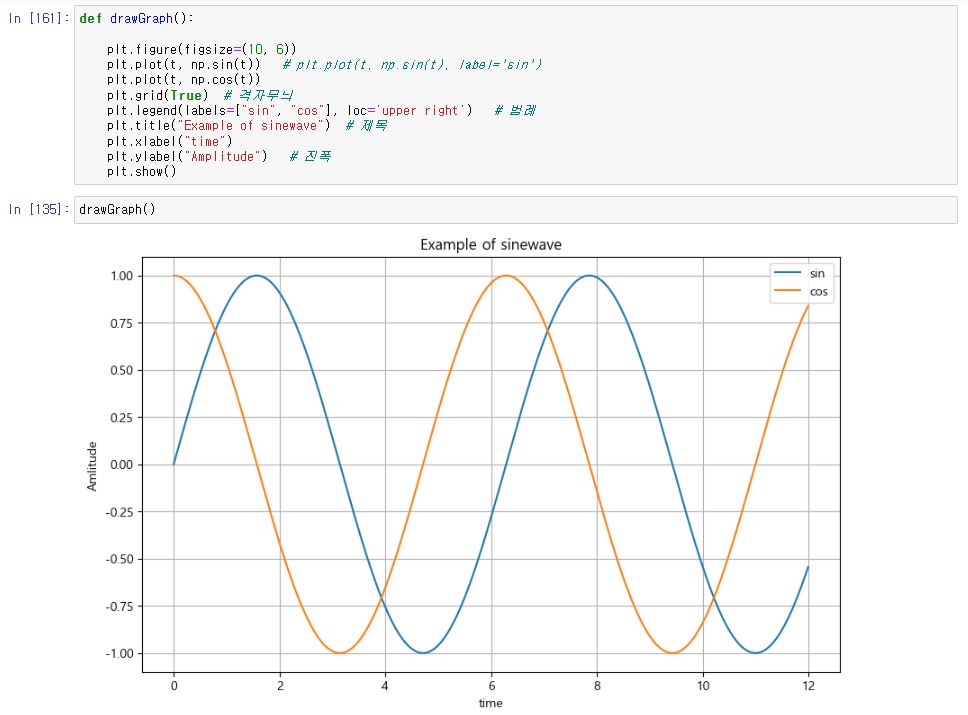Screen dimensions: 968x715
Task: Click the x-axis tick label 12
Action: (x=808, y=685)
